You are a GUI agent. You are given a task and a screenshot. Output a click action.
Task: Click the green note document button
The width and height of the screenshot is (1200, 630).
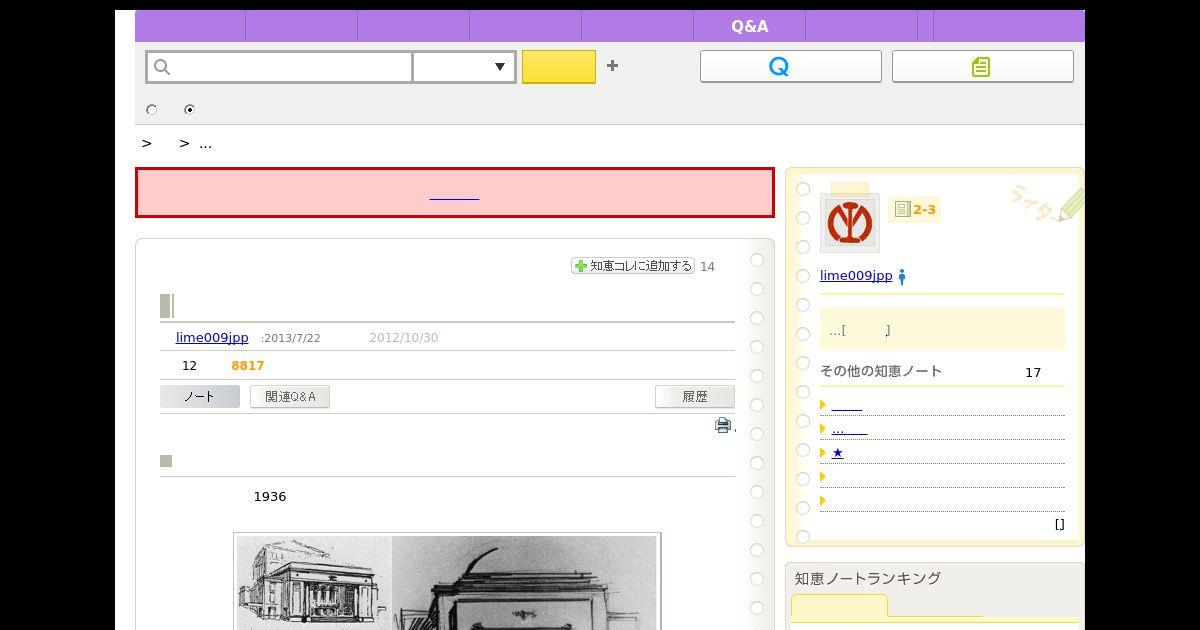click(982, 66)
